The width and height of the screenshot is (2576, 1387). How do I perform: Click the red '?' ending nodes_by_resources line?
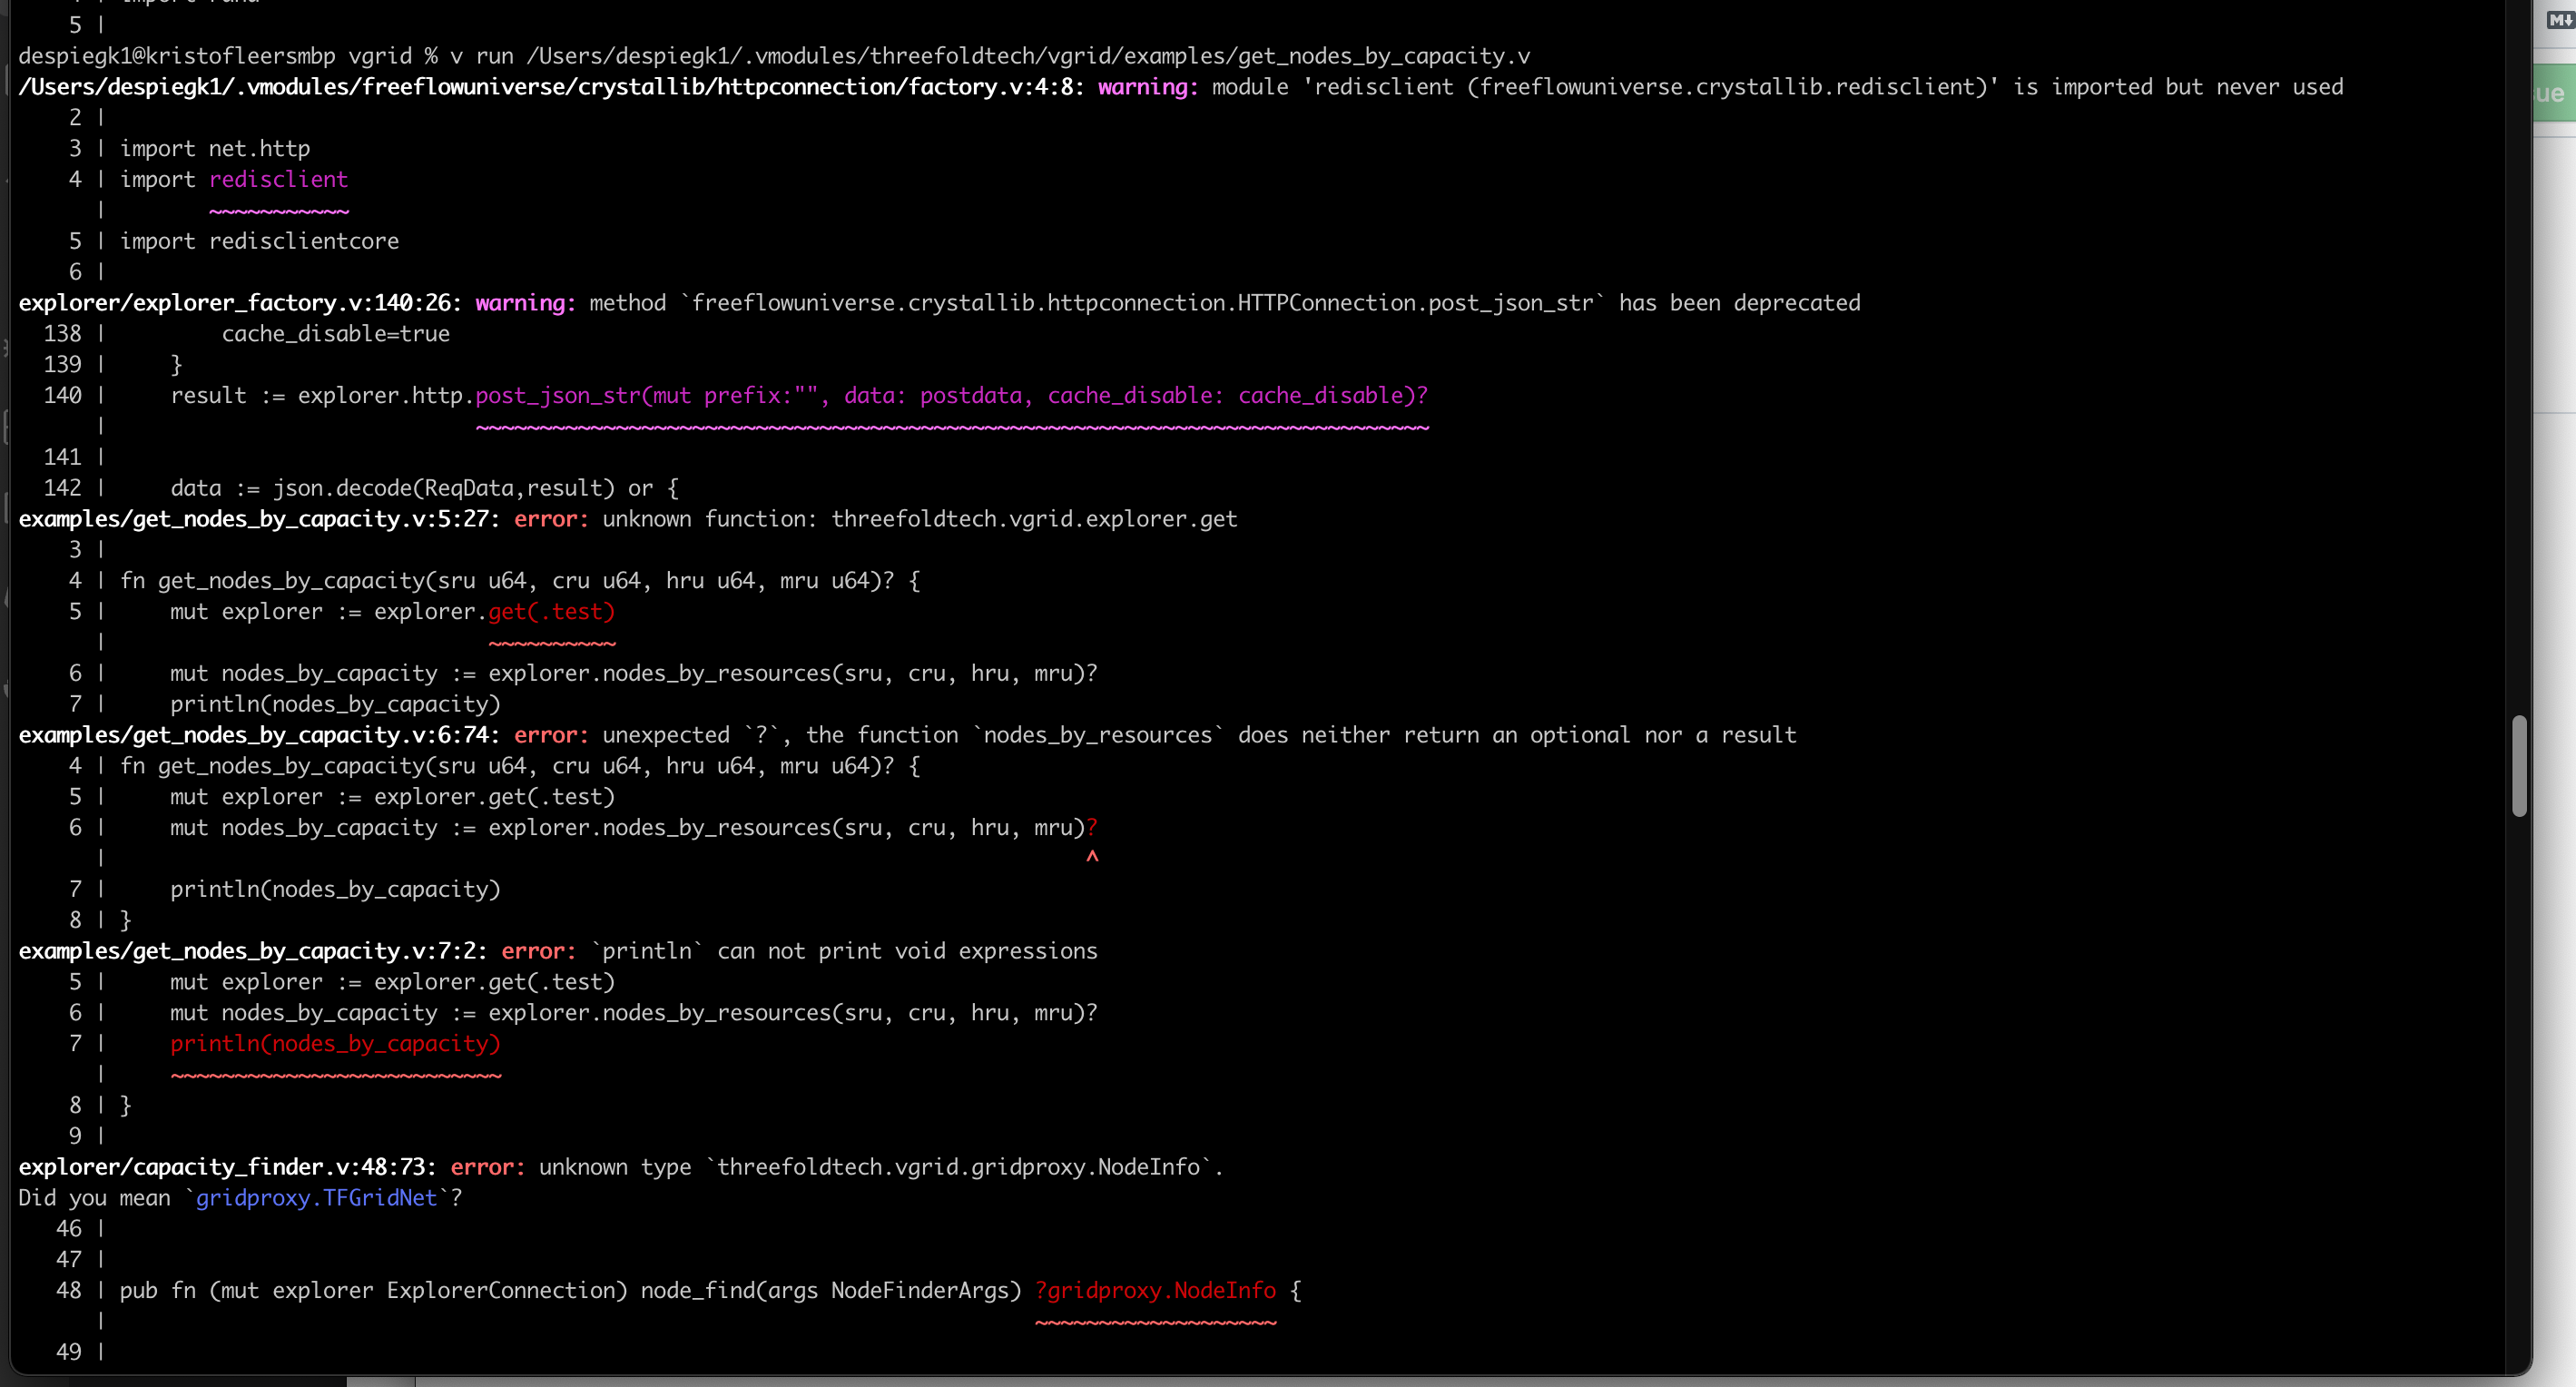[1092, 828]
